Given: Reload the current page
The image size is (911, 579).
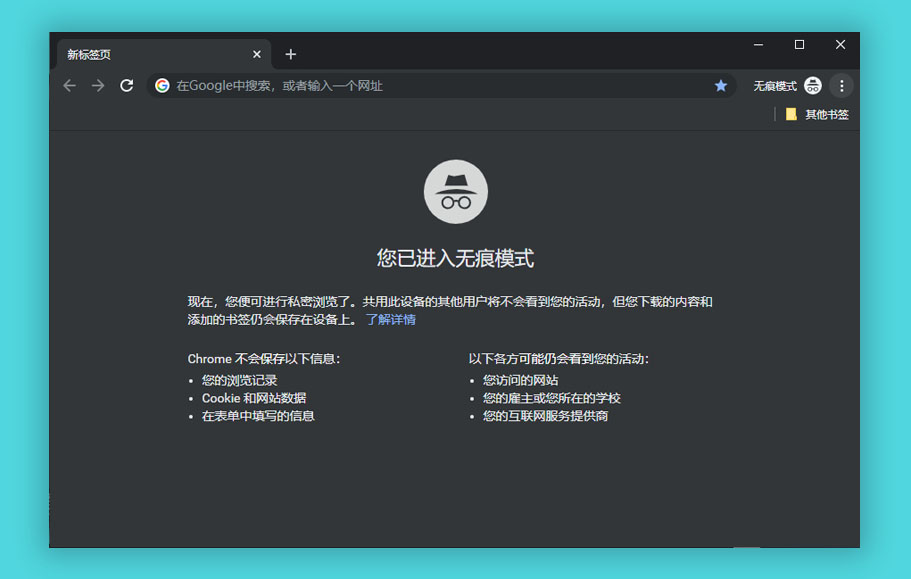Looking at the screenshot, I should (126, 85).
